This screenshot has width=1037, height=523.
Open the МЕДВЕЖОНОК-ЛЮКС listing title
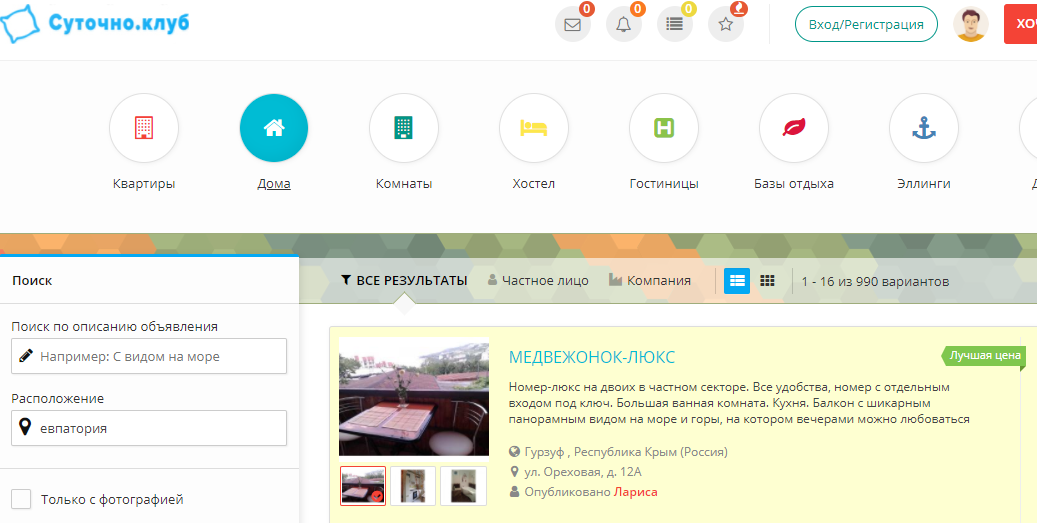(591, 358)
